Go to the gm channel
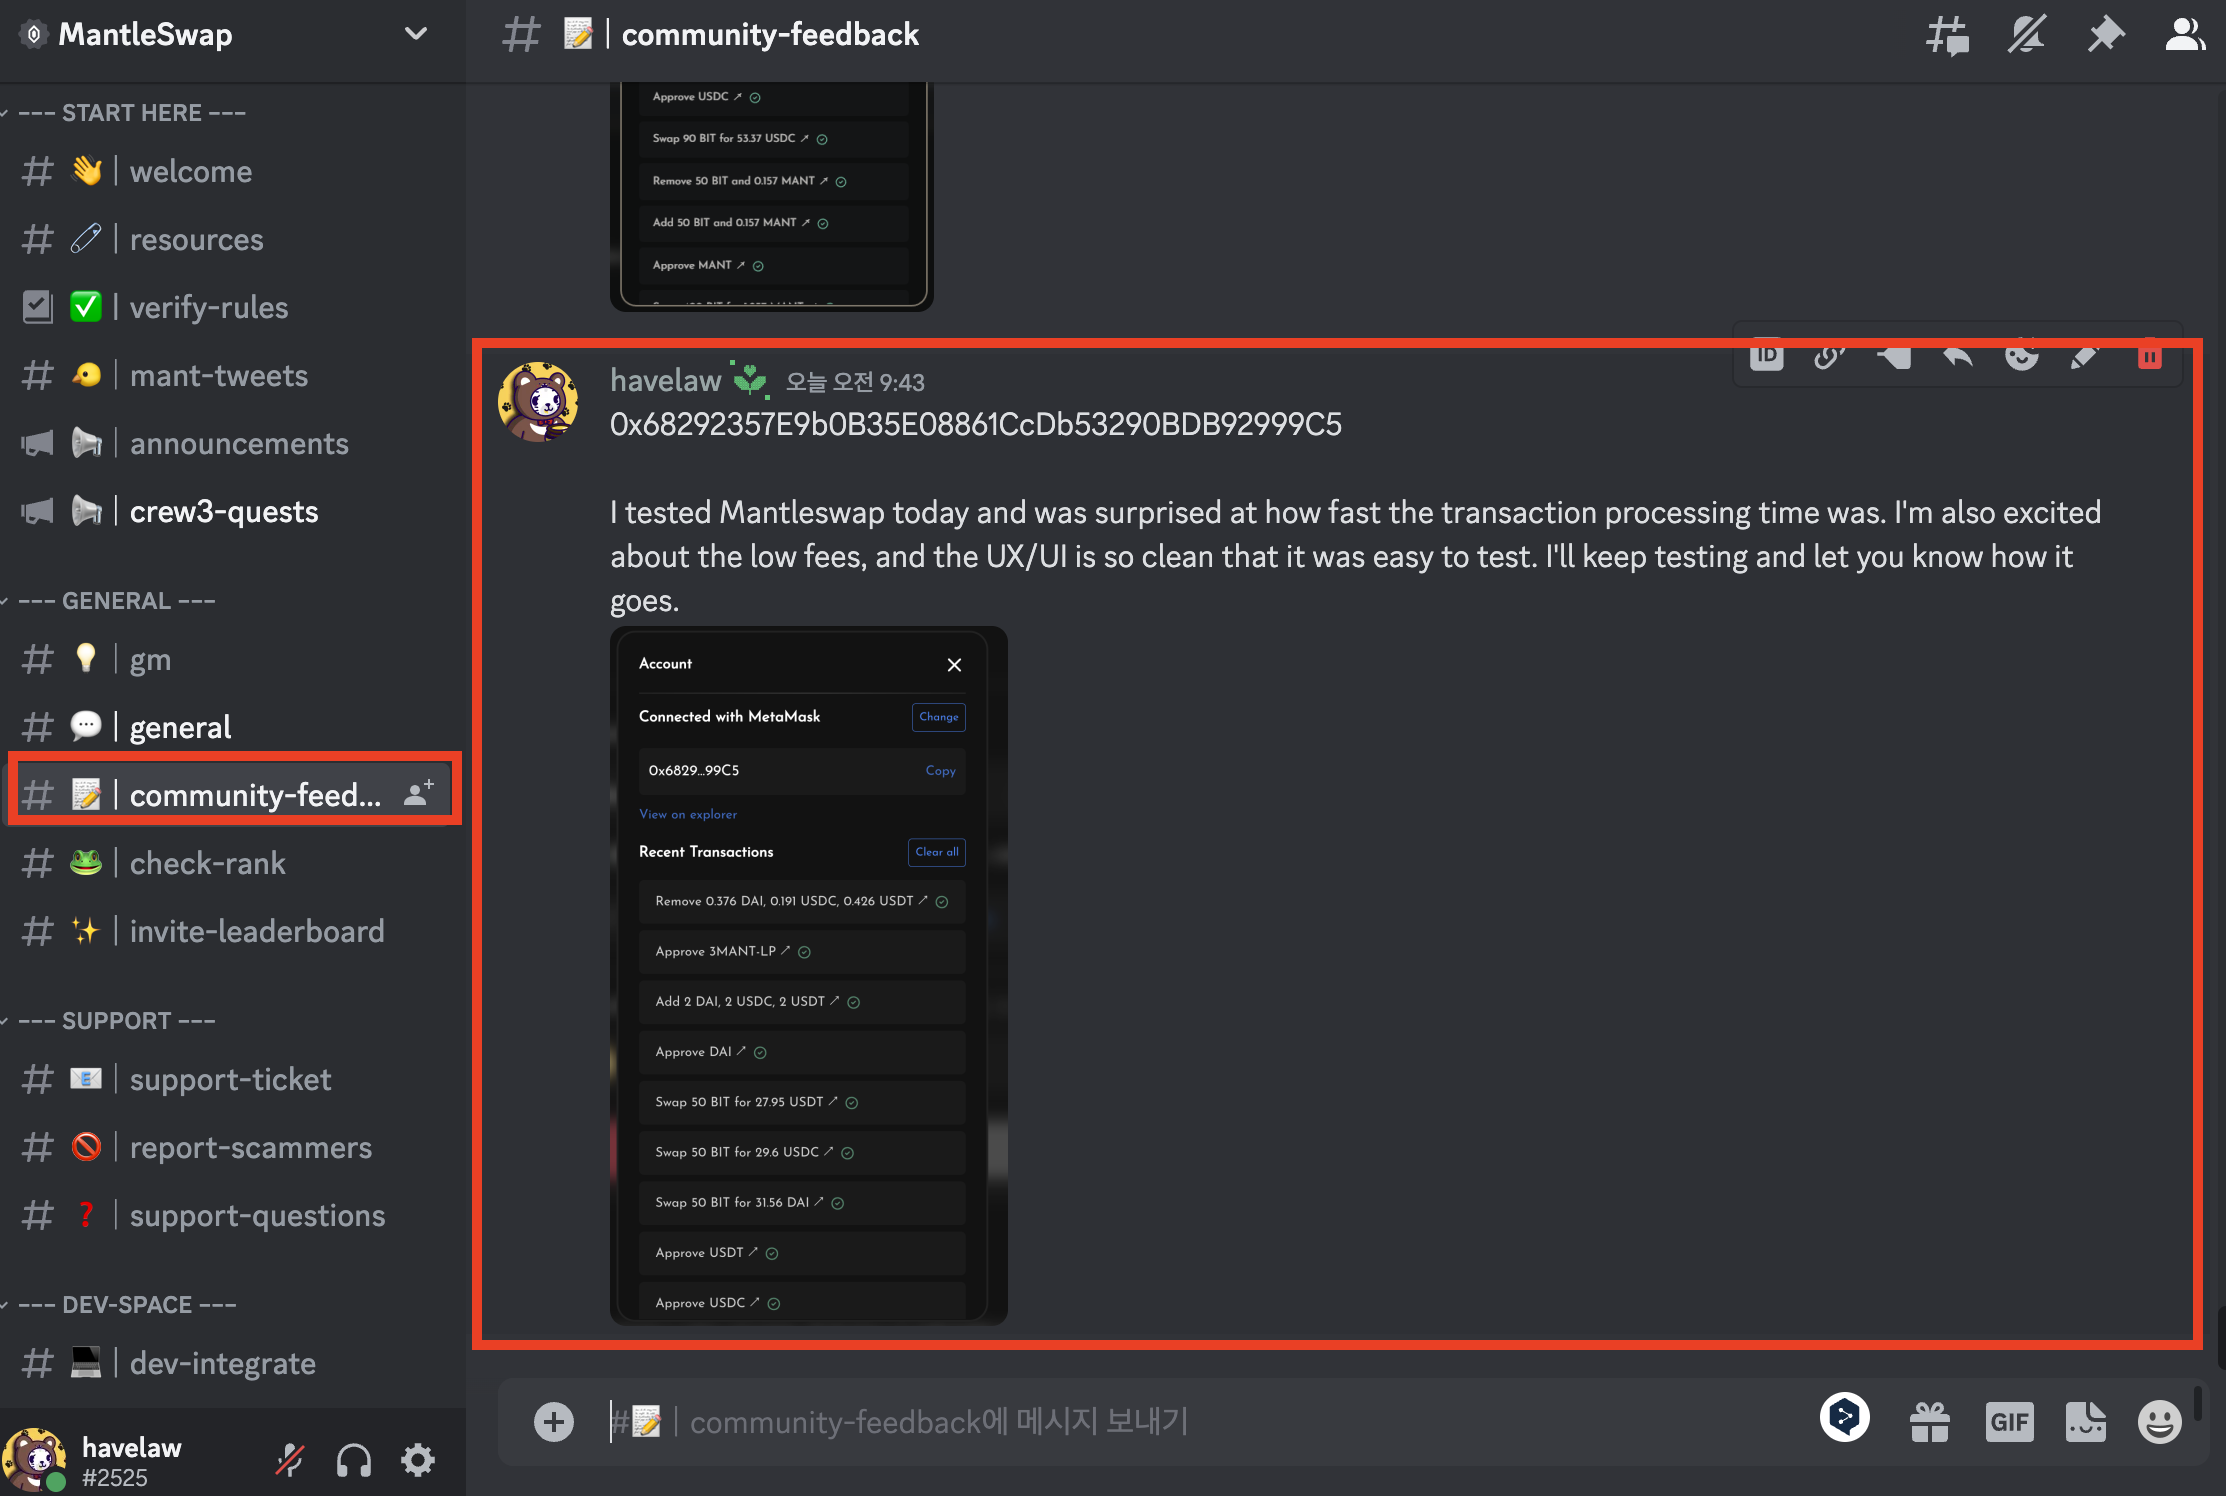The height and width of the screenshot is (1496, 2226). [232, 659]
